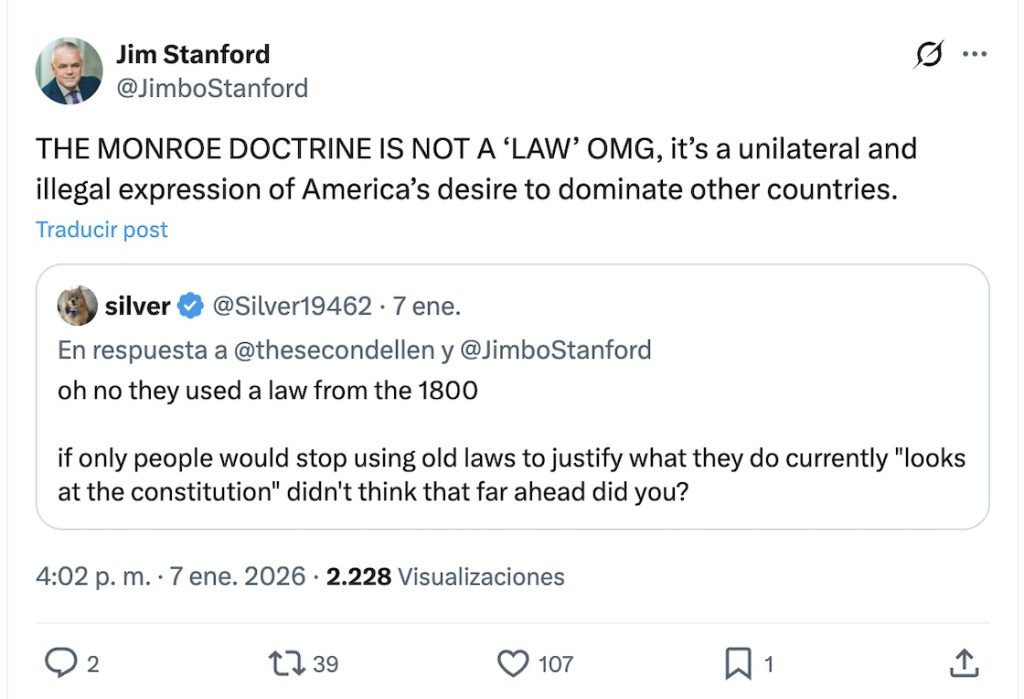The image size is (1024, 699).
Task: Click the post timestamp 4:02 p. m.
Action: (92, 577)
